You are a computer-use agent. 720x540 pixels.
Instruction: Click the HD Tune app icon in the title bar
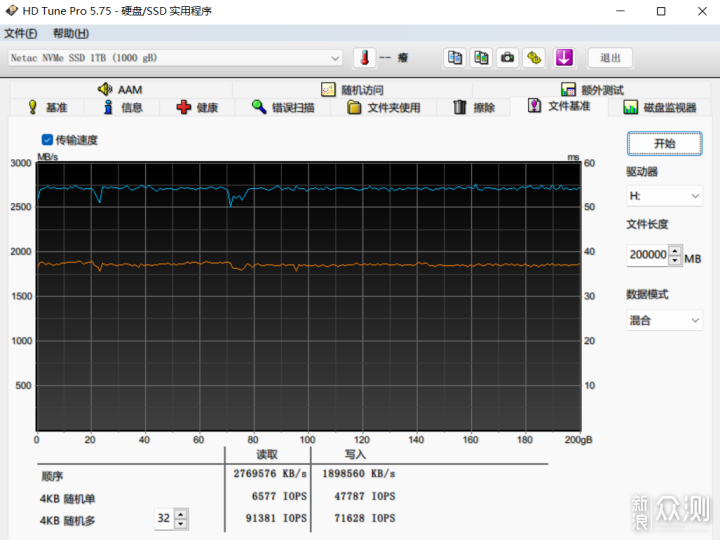11,11
